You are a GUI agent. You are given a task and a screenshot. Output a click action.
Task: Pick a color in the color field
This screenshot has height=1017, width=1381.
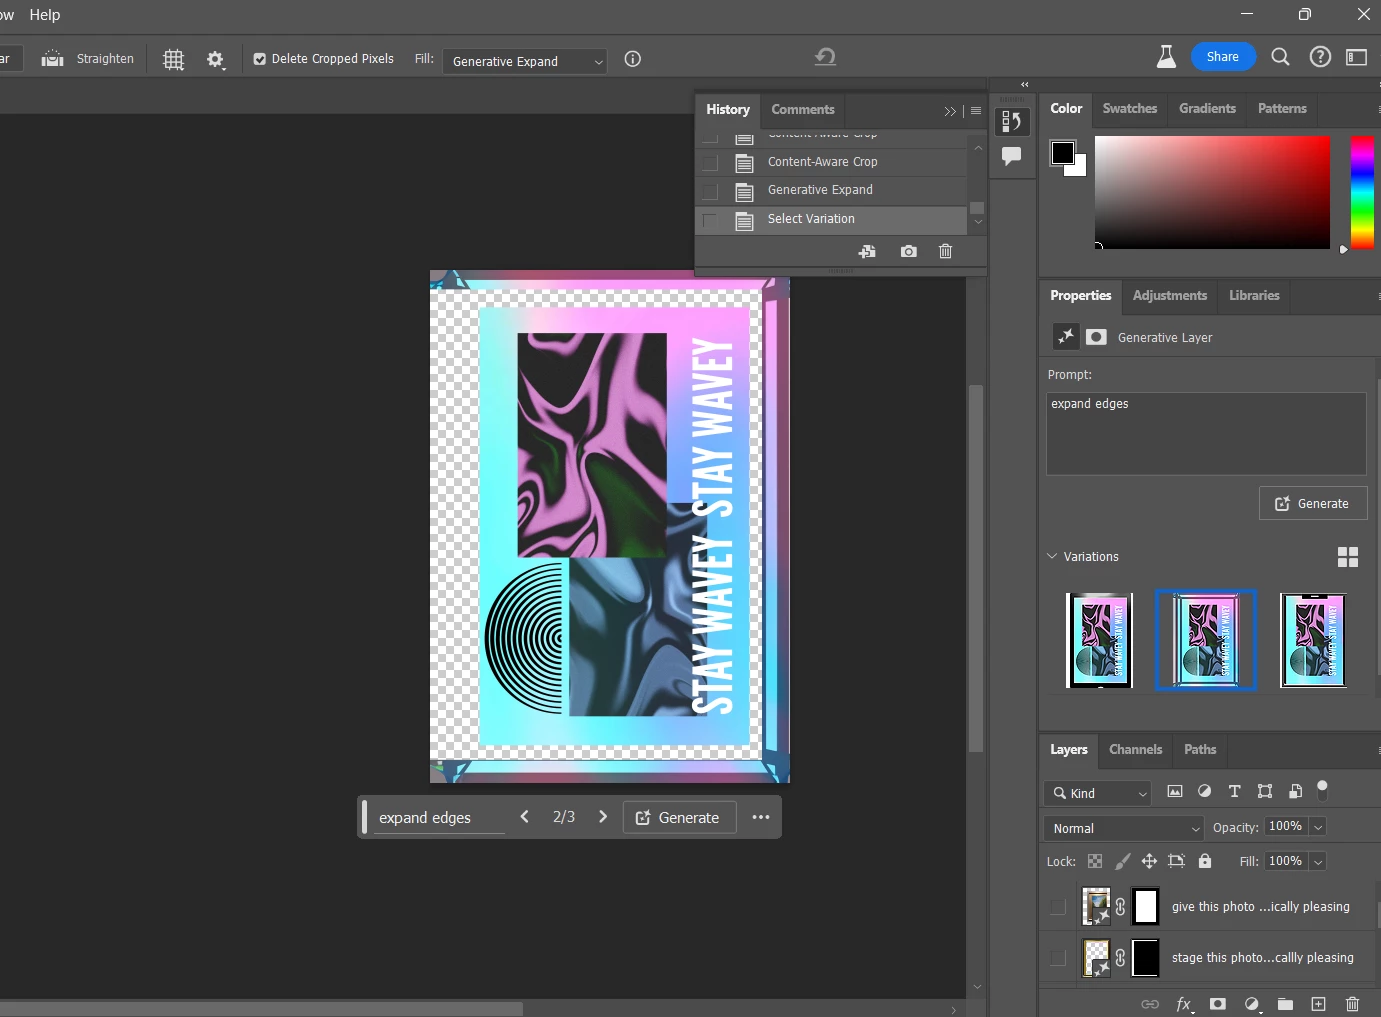click(x=1212, y=192)
